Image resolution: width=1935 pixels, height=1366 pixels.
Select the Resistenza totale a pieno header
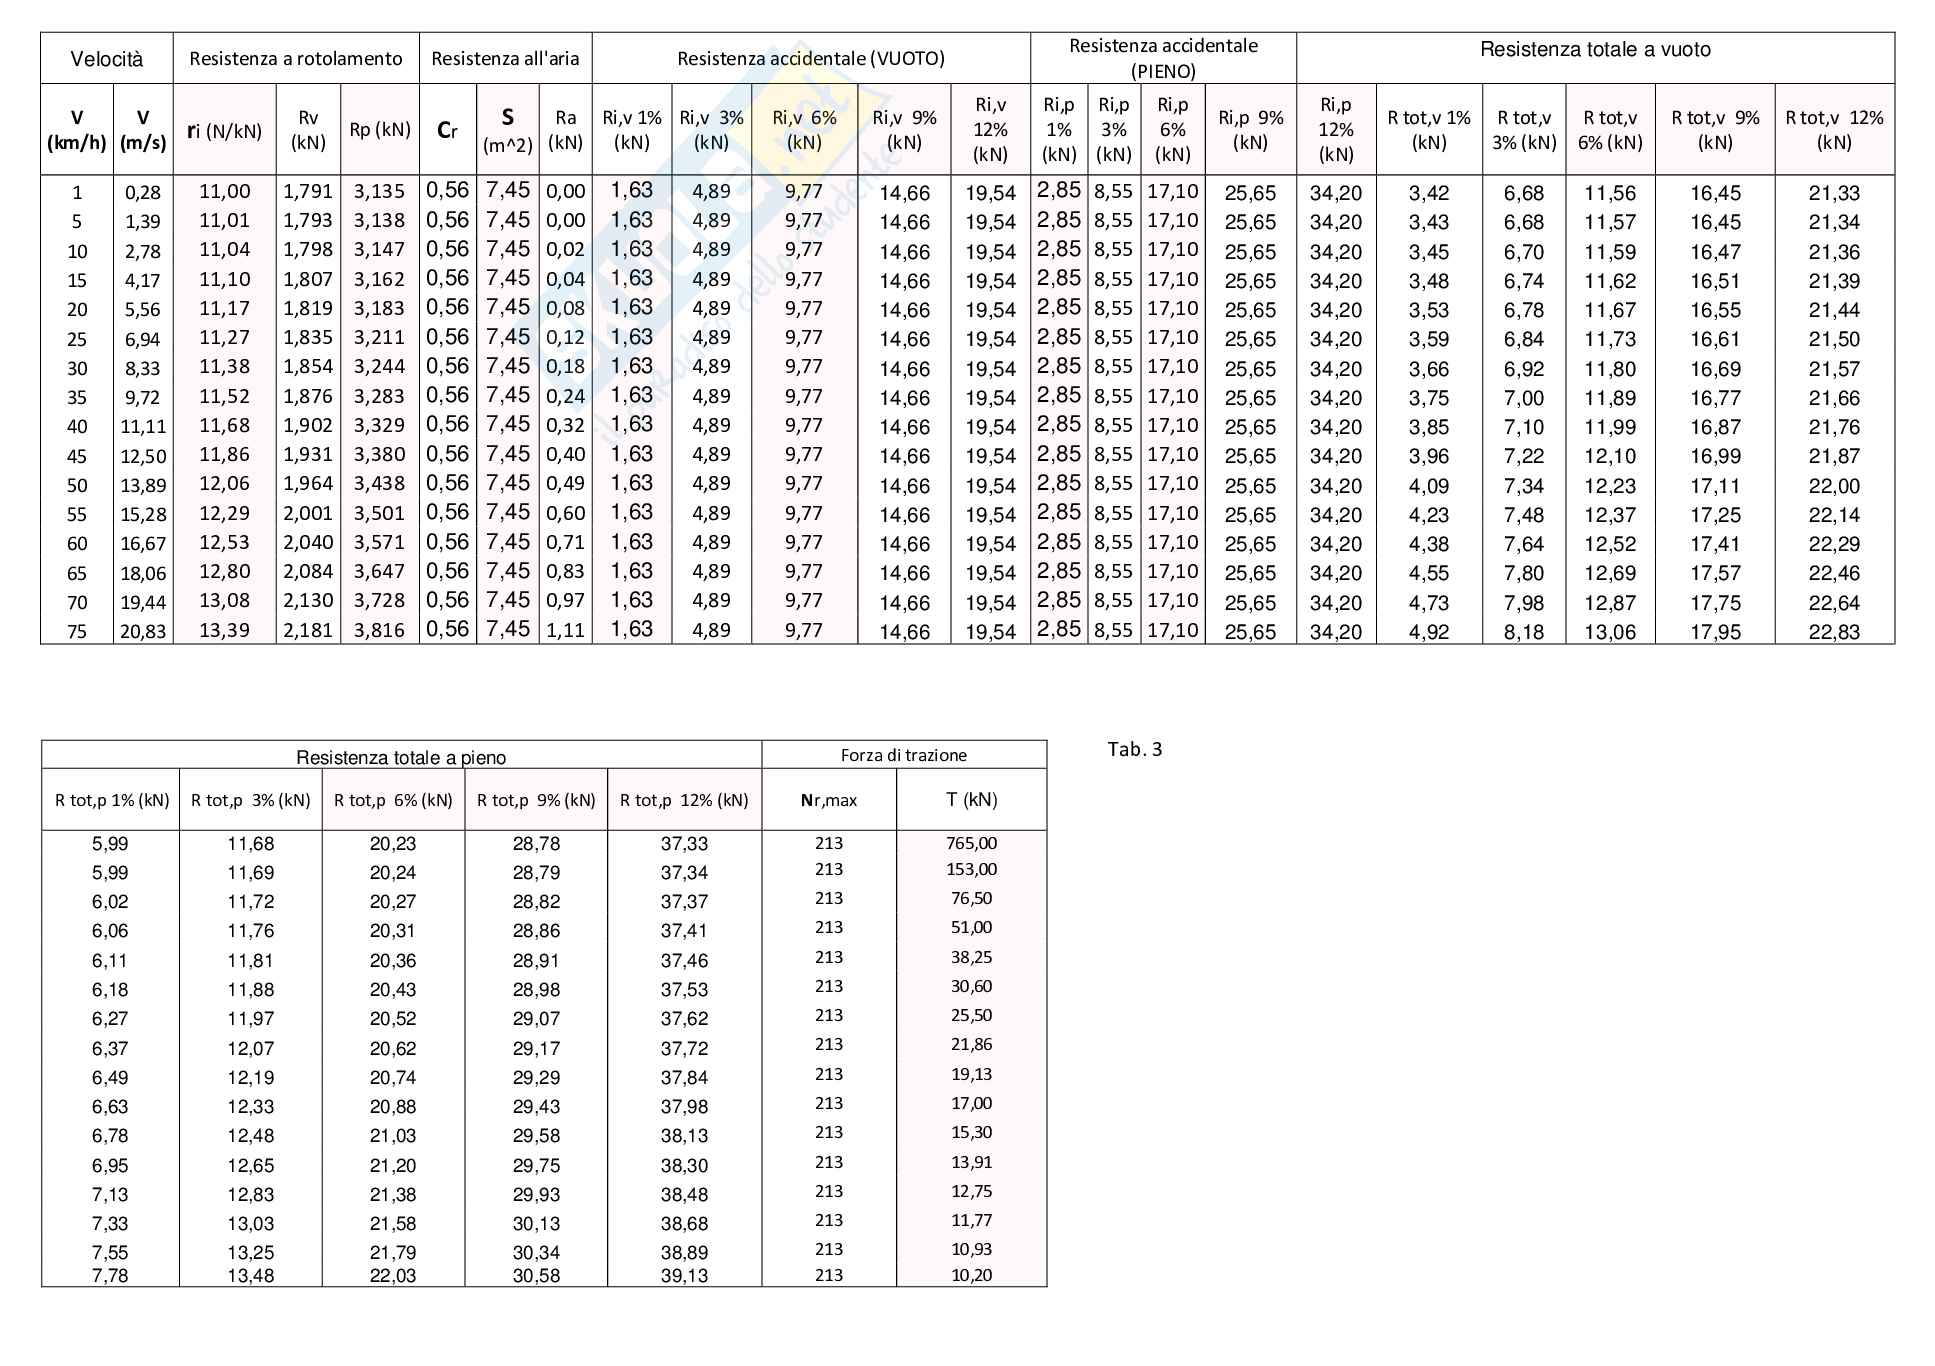[x=401, y=757]
